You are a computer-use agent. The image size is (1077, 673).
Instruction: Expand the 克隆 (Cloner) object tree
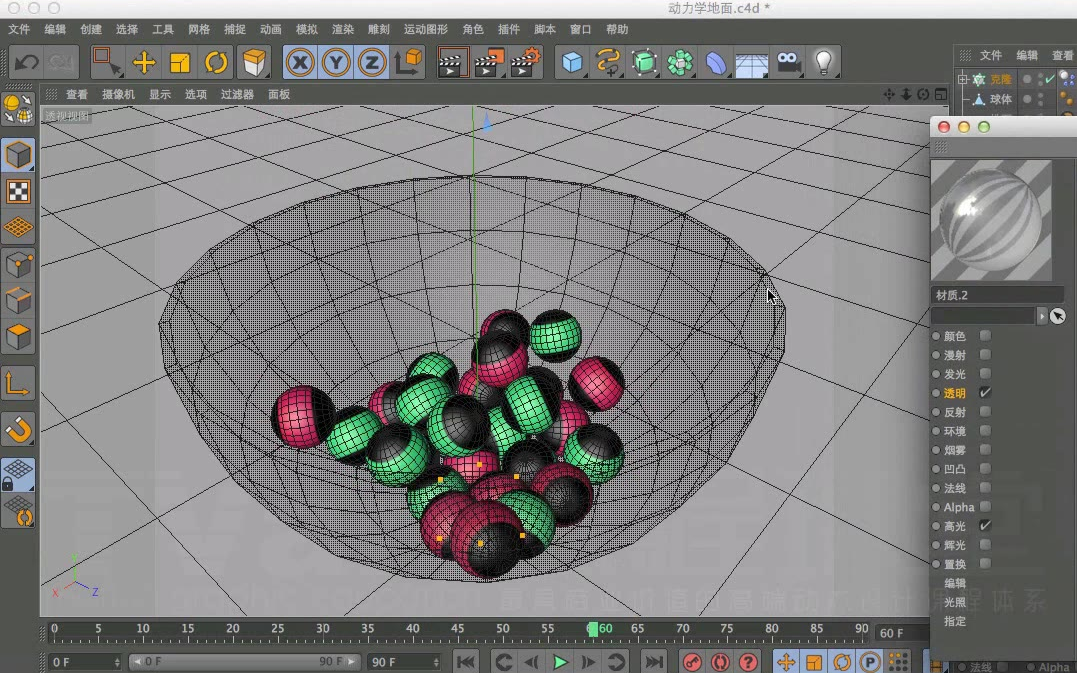tap(963, 79)
